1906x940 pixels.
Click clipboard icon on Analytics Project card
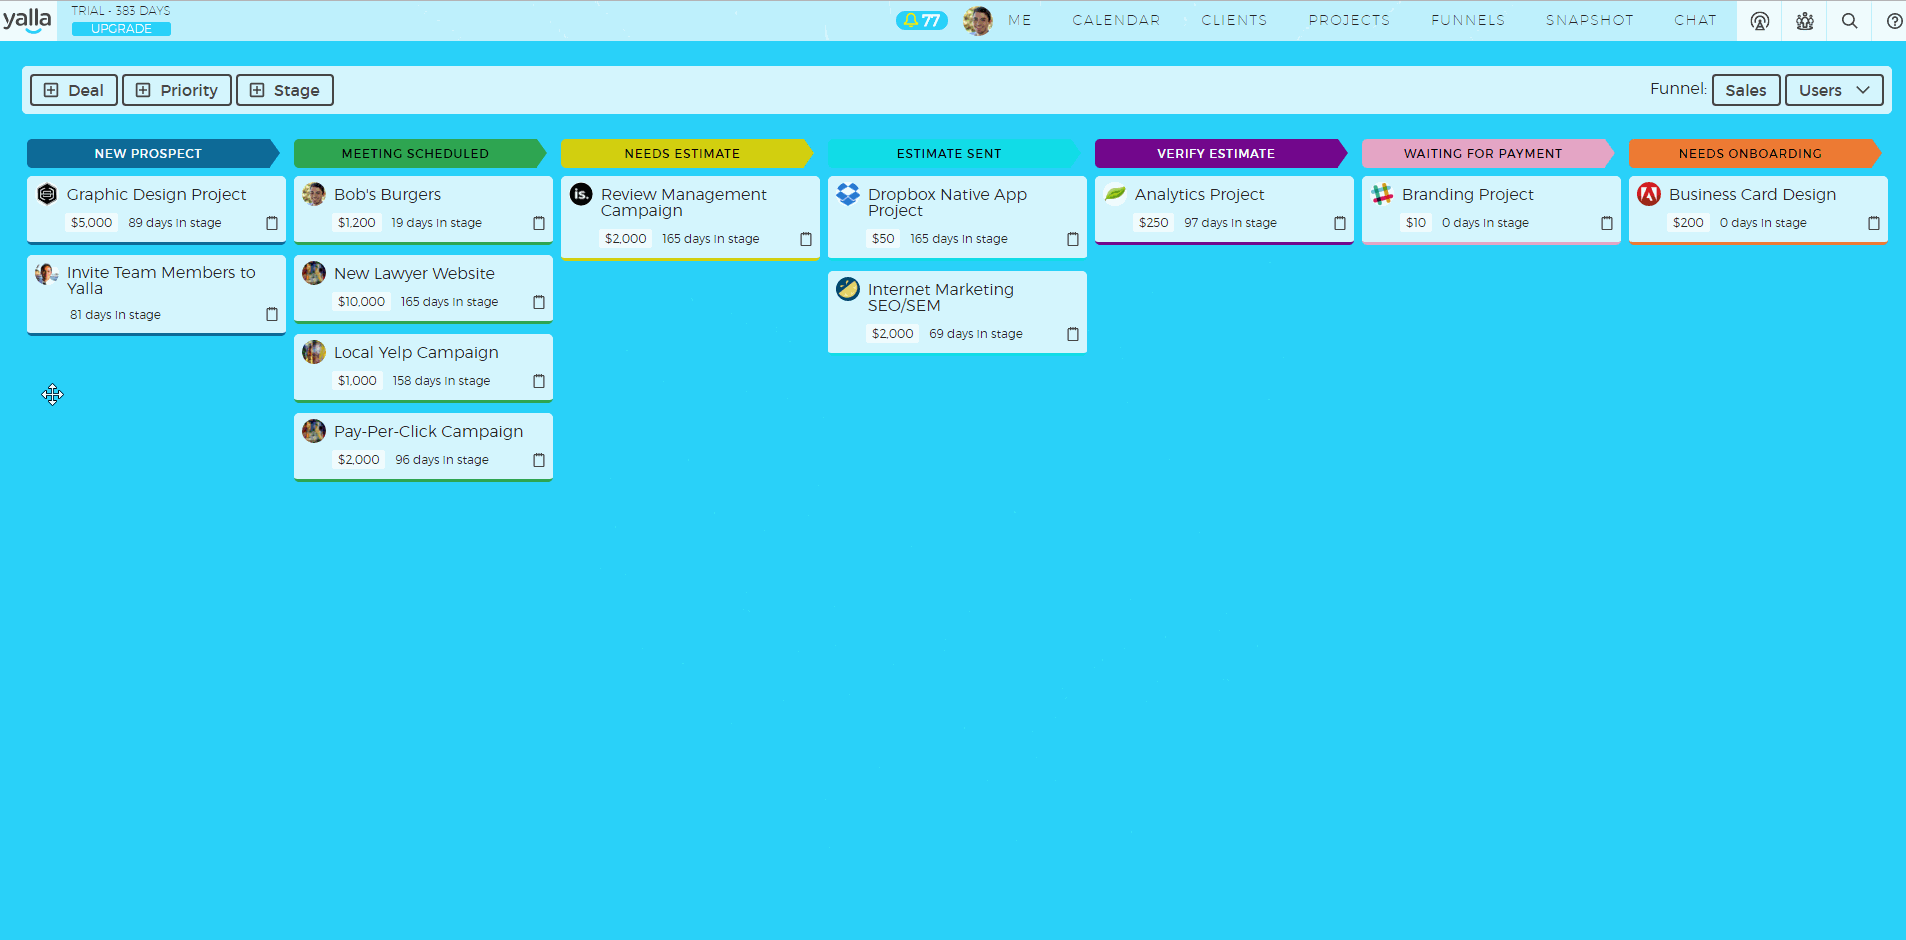pos(1340,223)
